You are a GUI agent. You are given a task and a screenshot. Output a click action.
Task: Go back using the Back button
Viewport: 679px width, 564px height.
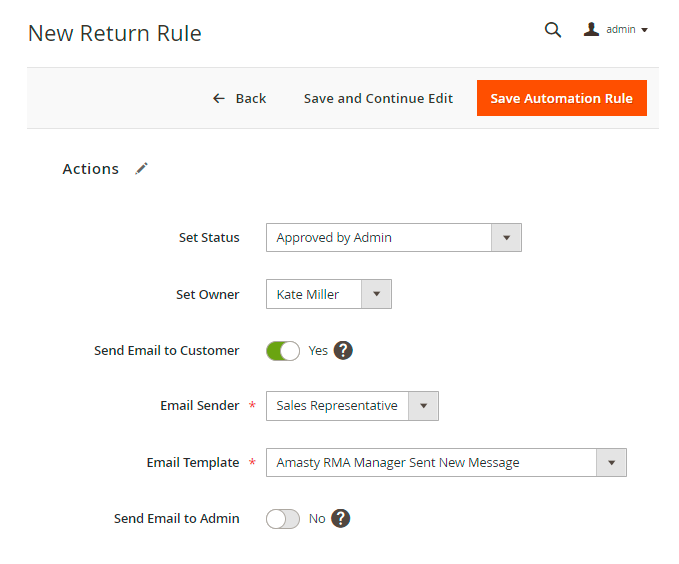click(240, 98)
